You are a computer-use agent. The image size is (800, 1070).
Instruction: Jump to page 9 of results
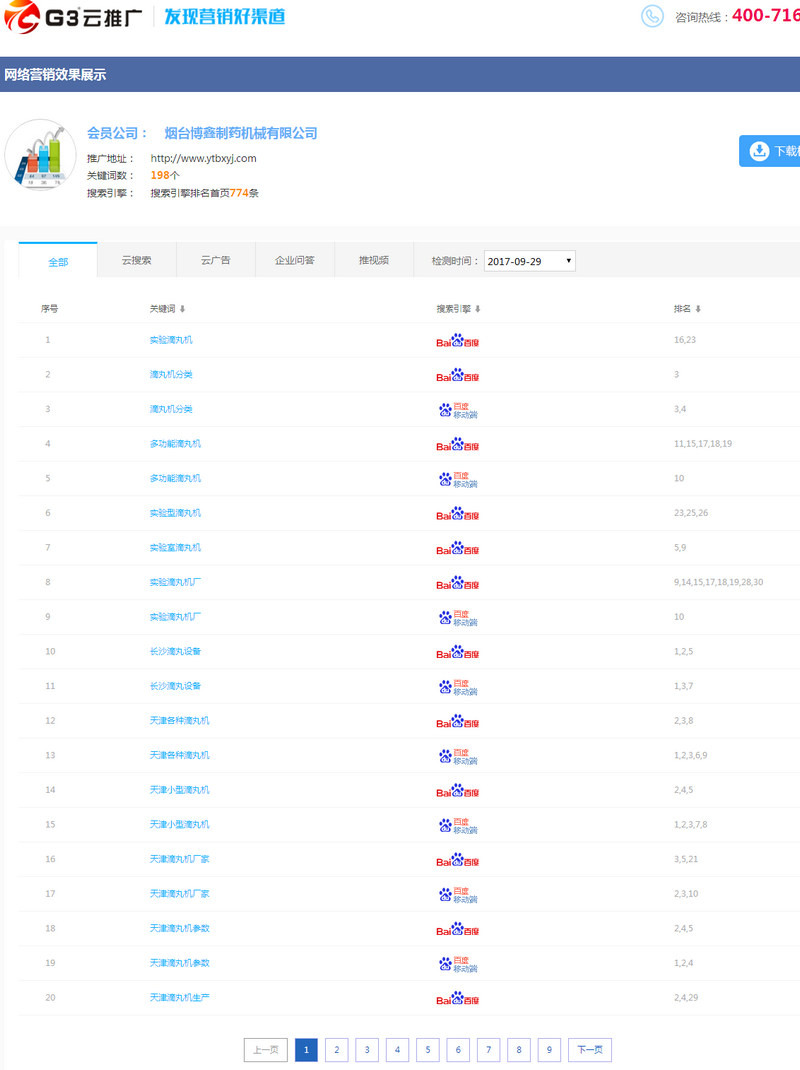pos(548,1050)
